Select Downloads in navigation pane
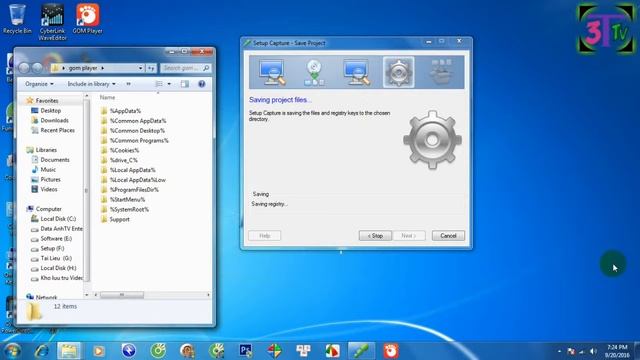Image resolution: width=640 pixels, height=360 pixels. 54,120
